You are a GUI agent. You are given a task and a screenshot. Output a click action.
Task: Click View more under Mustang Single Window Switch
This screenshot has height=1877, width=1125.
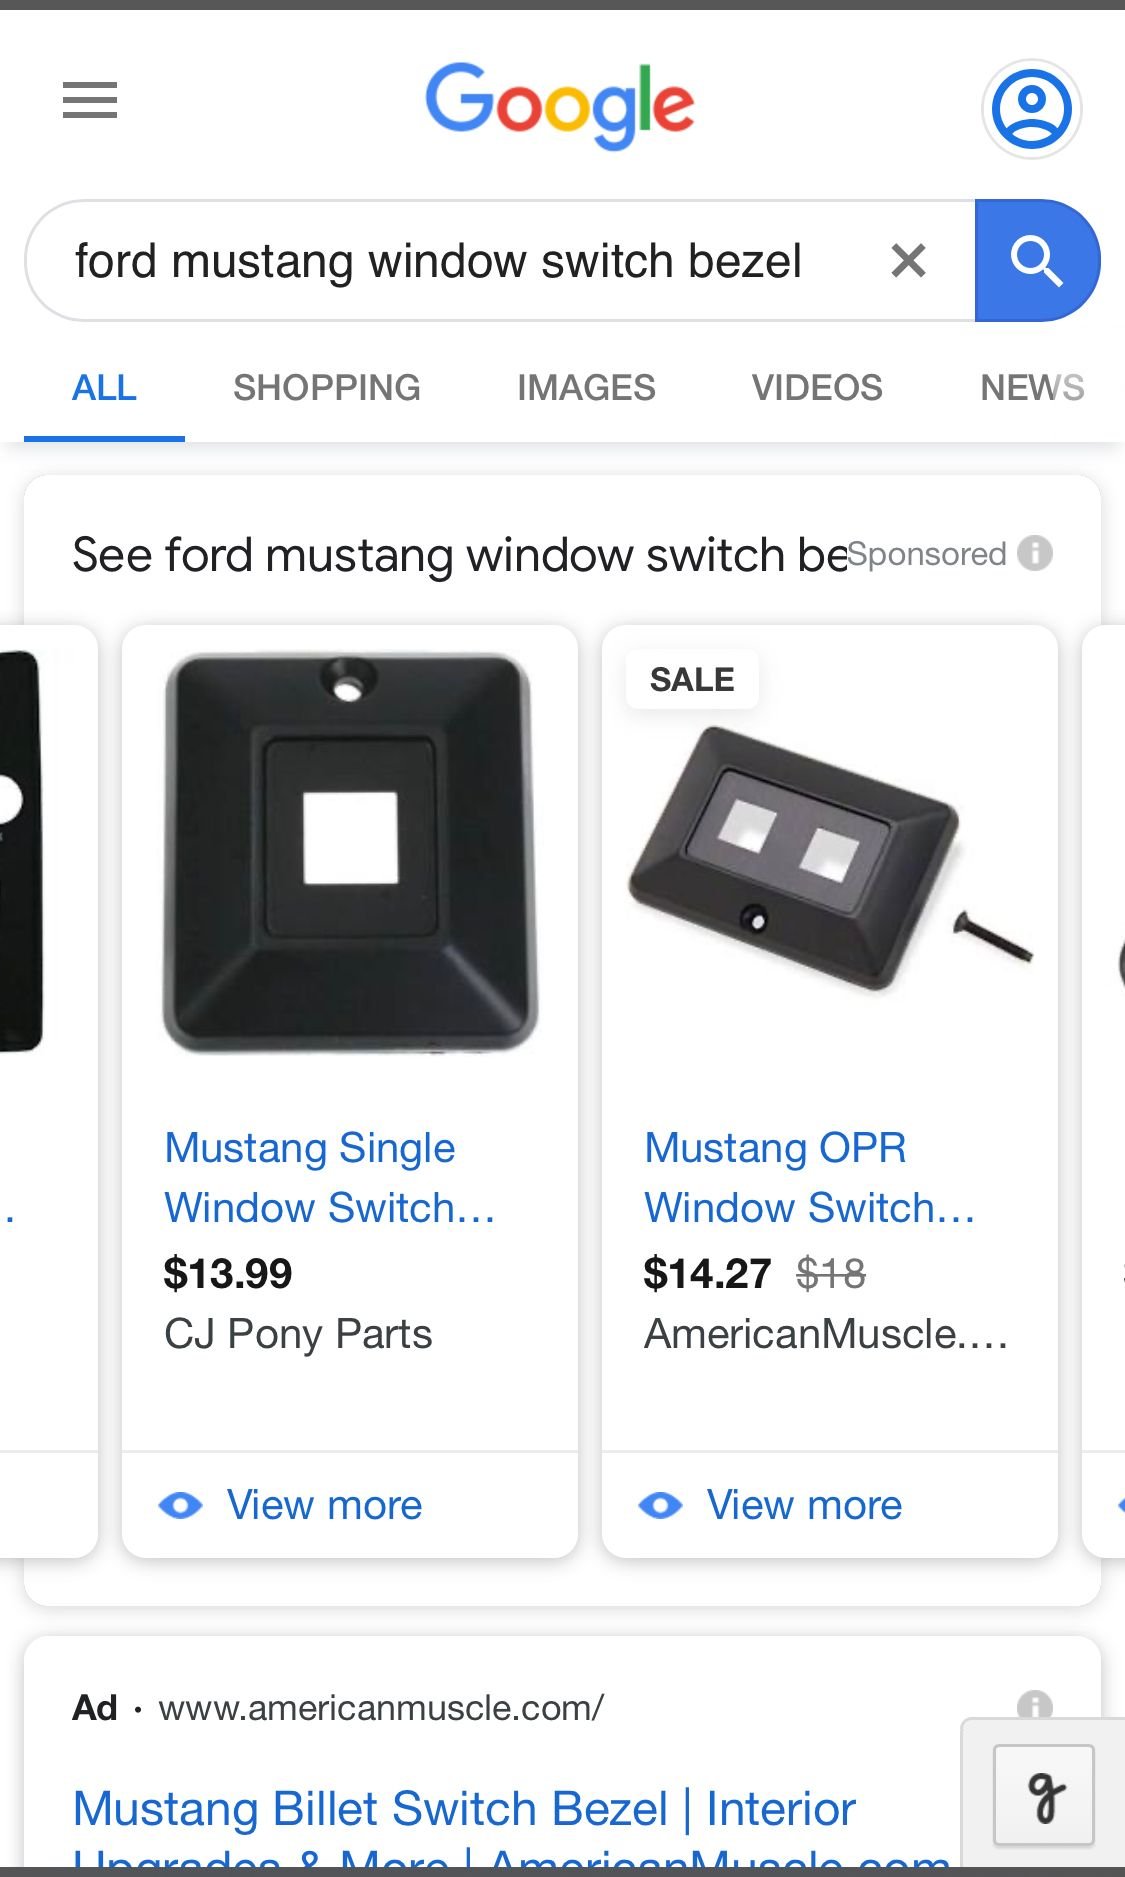tap(323, 1505)
